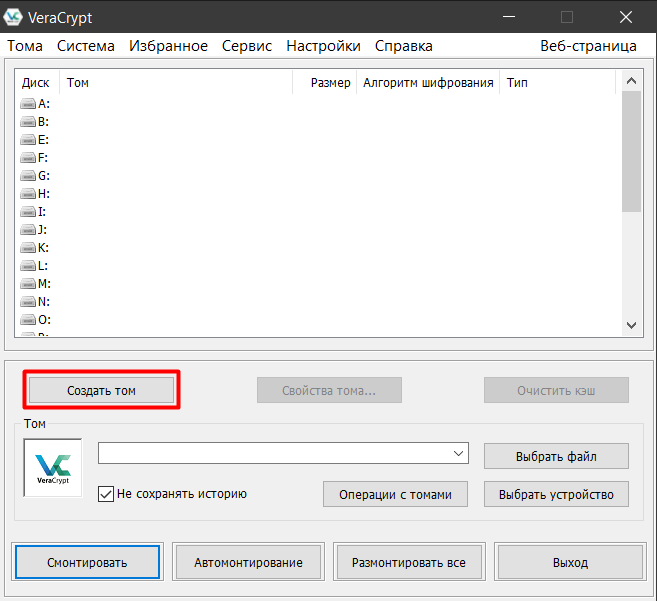This screenshot has height=601, width=657.
Task: Click Алгоритм шифрования column header
Action: coord(428,83)
